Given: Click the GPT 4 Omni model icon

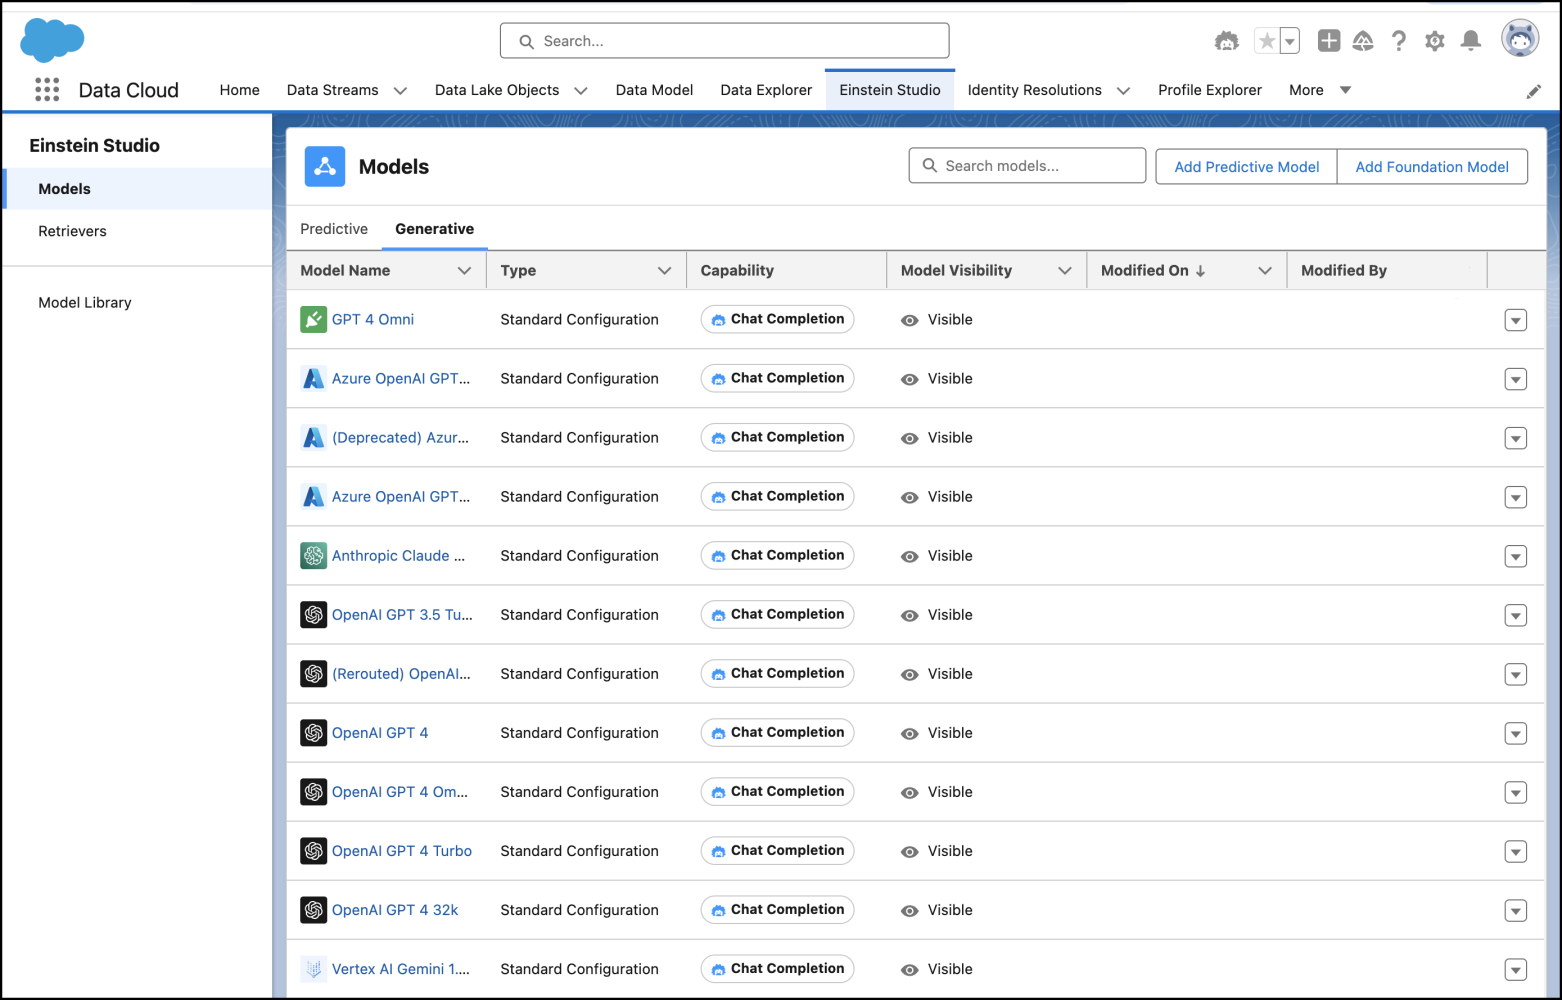Looking at the screenshot, I should (314, 320).
